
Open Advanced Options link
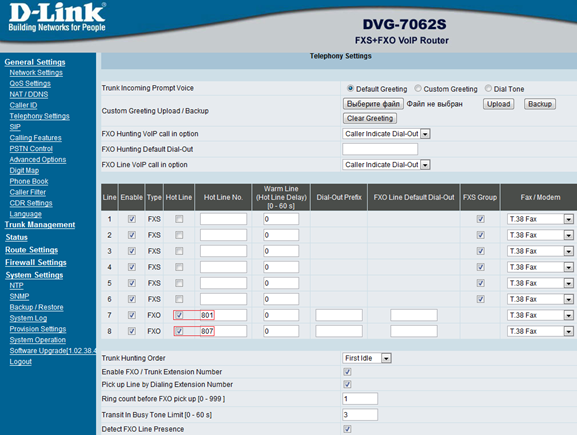[x=38, y=159]
